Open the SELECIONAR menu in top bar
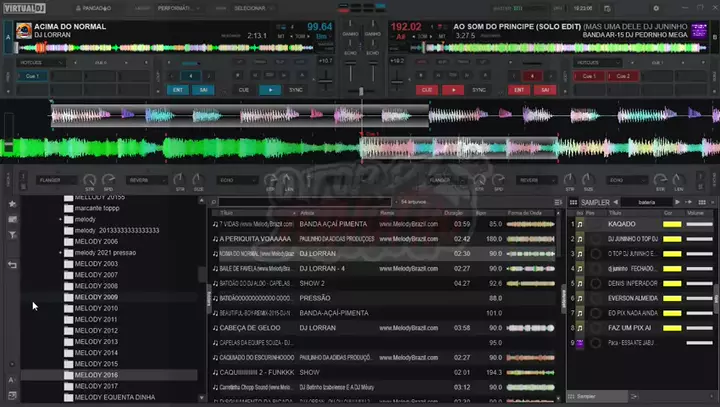This screenshot has width=720, height=407. point(253,8)
